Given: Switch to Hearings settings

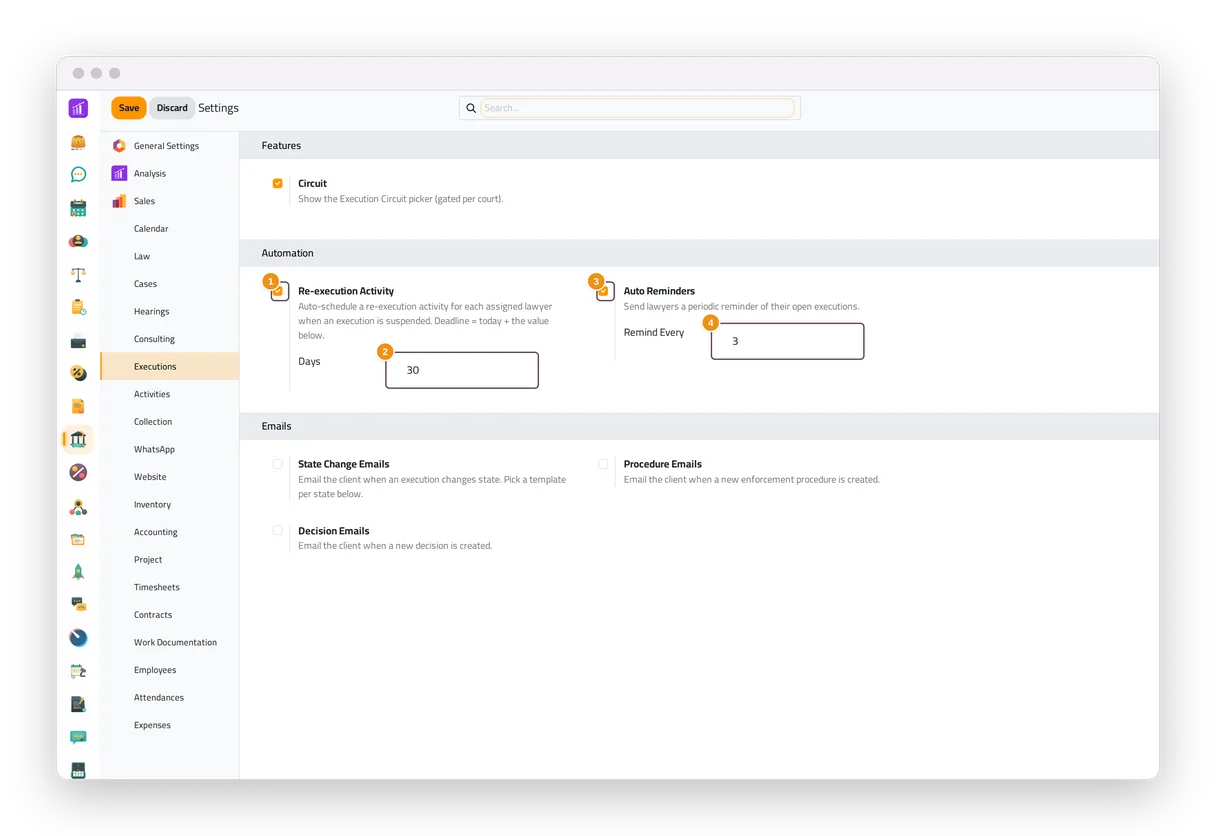Looking at the screenshot, I should [x=170, y=312].
